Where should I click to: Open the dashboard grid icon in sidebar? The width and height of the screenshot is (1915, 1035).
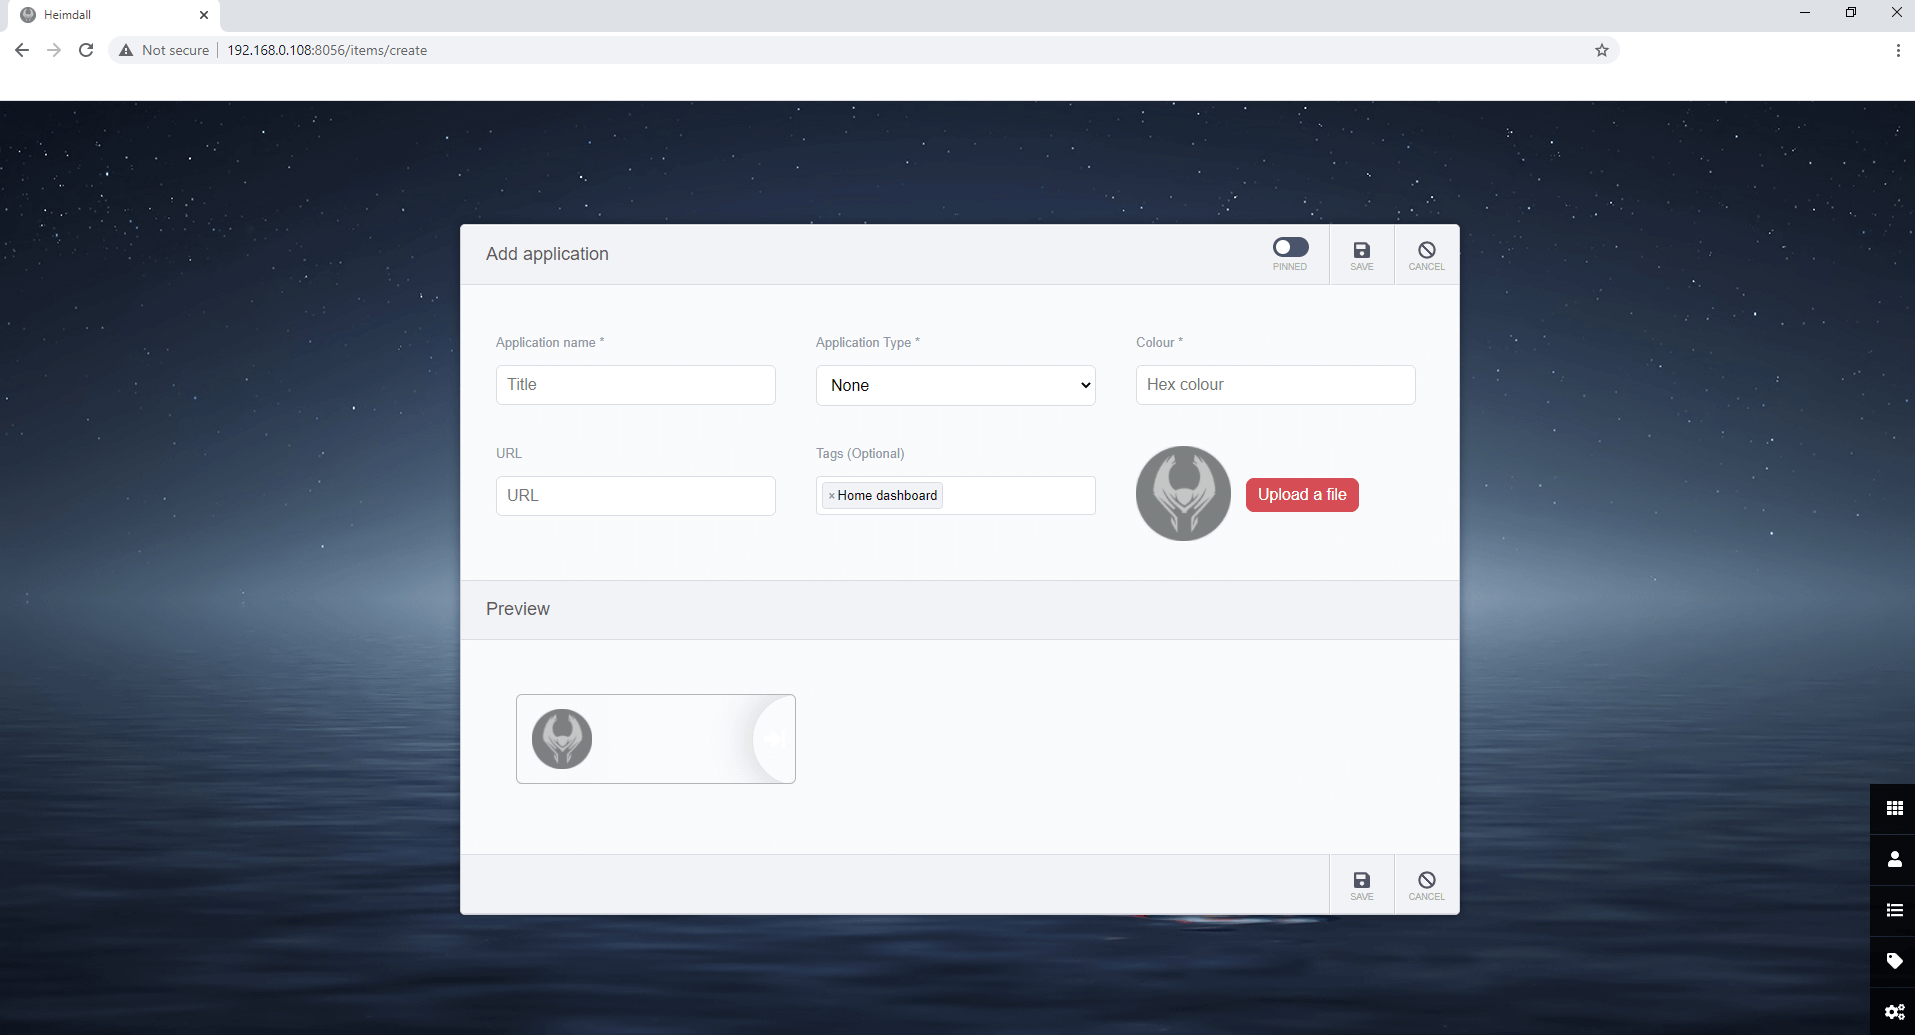pyautogui.click(x=1894, y=808)
